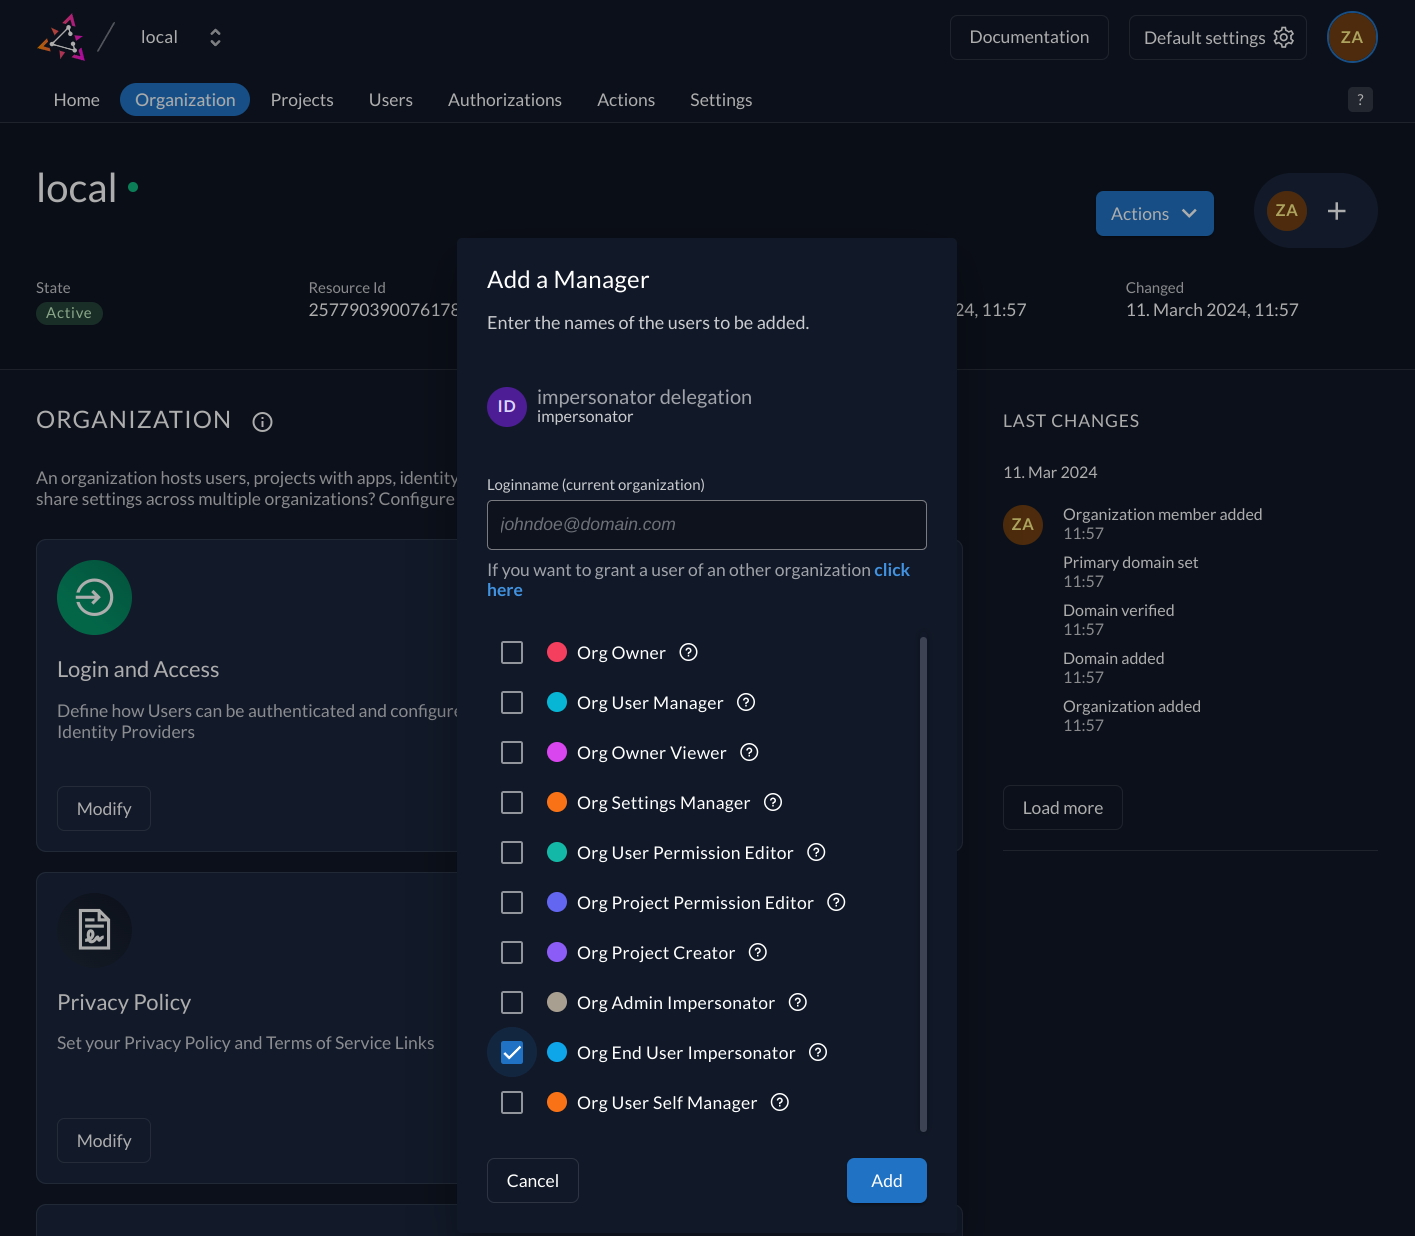1415x1236 pixels.
Task: Check the Org User Manager role
Action: (x=512, y=702)
